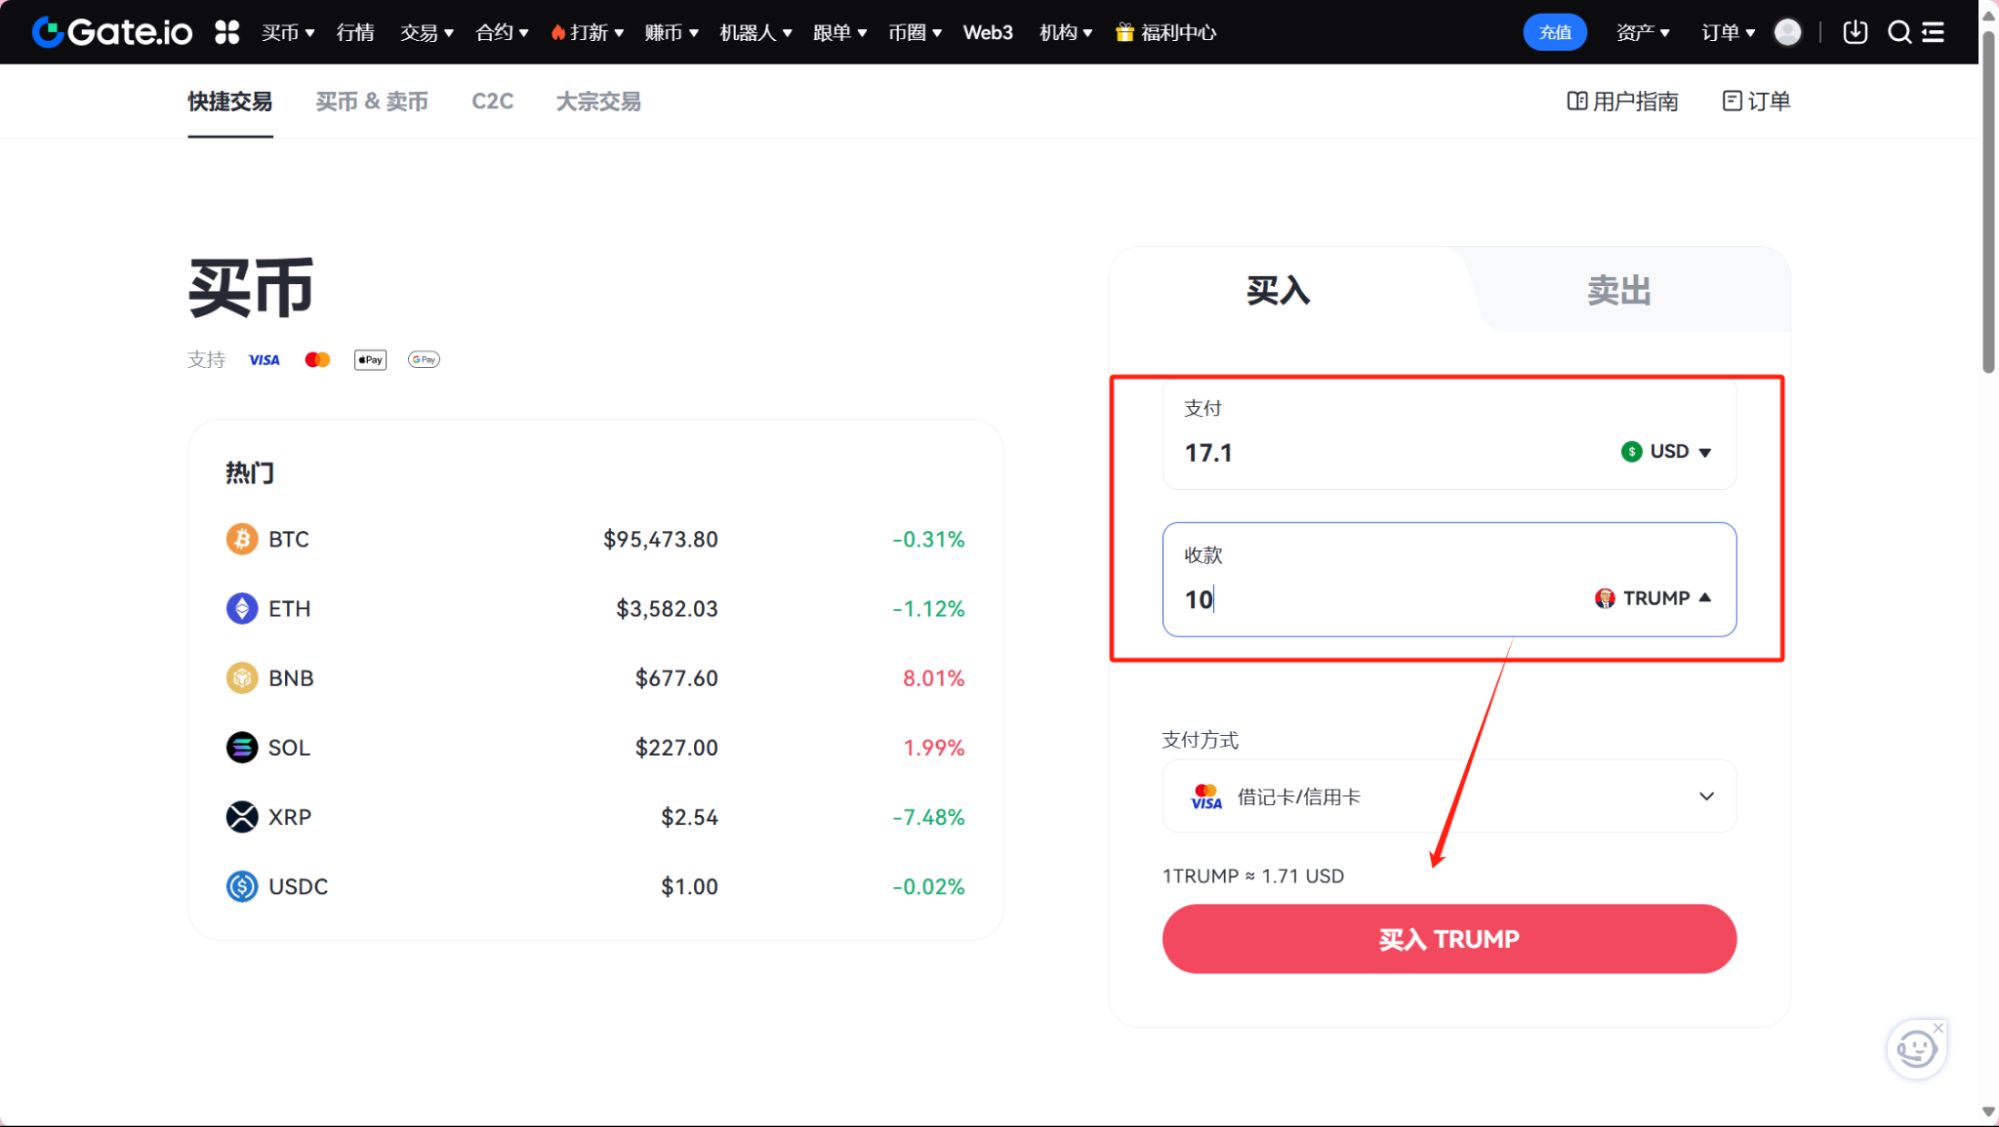Screen dimensions: 1999x1127
Task: Open the 买币 dropdown menu
Action: tap(288, 32)
